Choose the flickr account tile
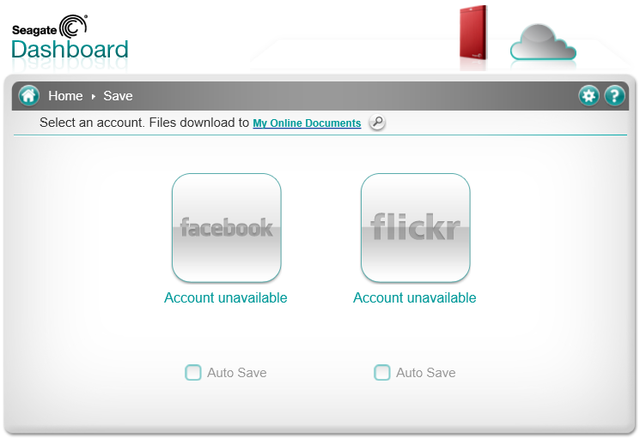 coord(416,228)
